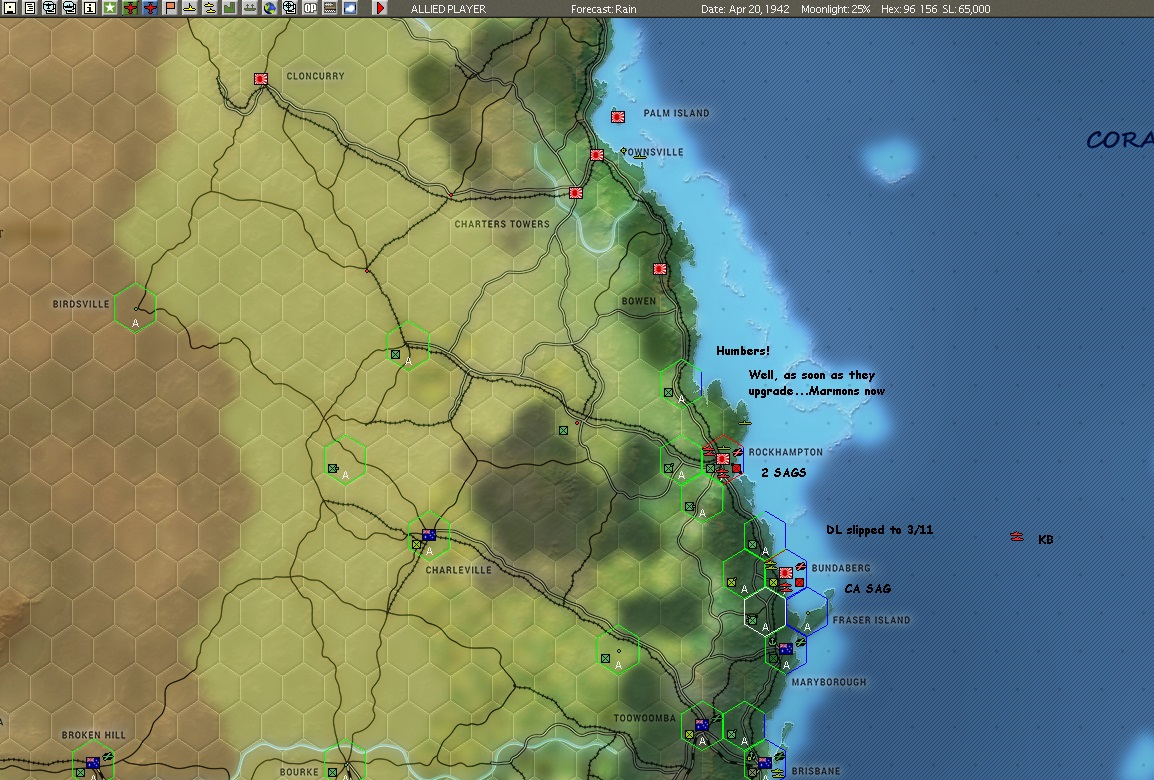Click the red KB carrier task force icon
Screen dimensions: 1154x780
tap(1016, 537)
